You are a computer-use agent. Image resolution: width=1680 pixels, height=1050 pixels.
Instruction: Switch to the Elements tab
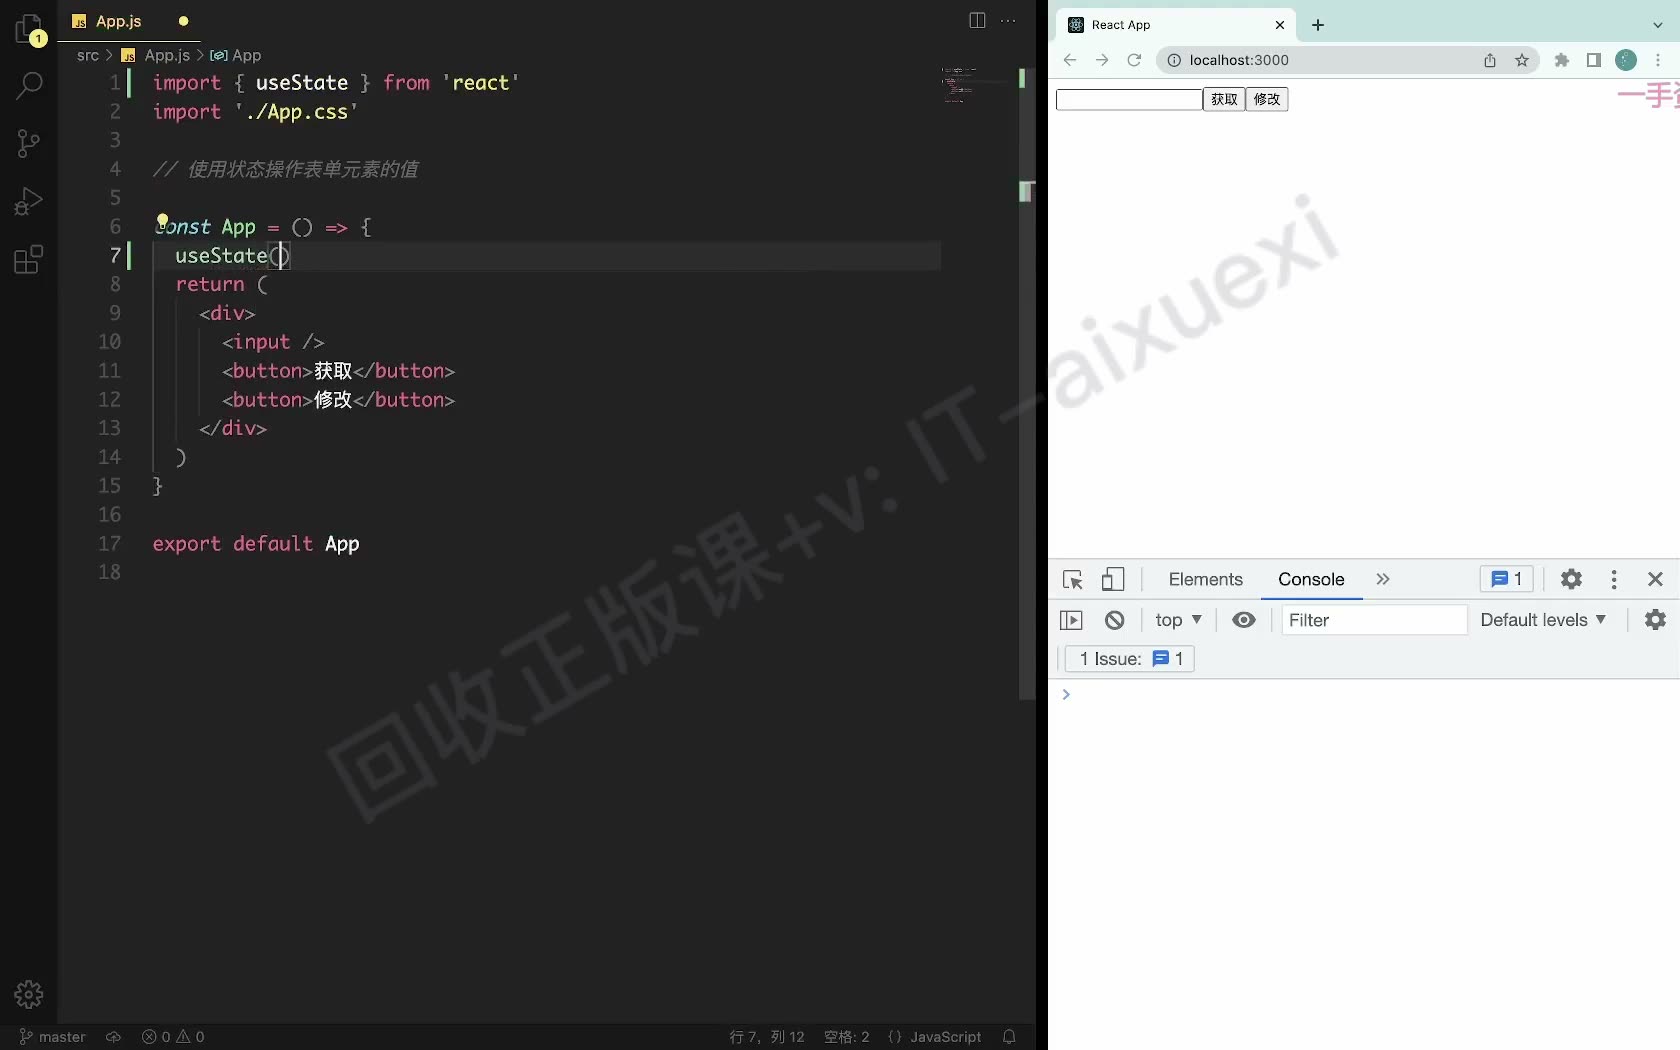[x=1205, y=579]
